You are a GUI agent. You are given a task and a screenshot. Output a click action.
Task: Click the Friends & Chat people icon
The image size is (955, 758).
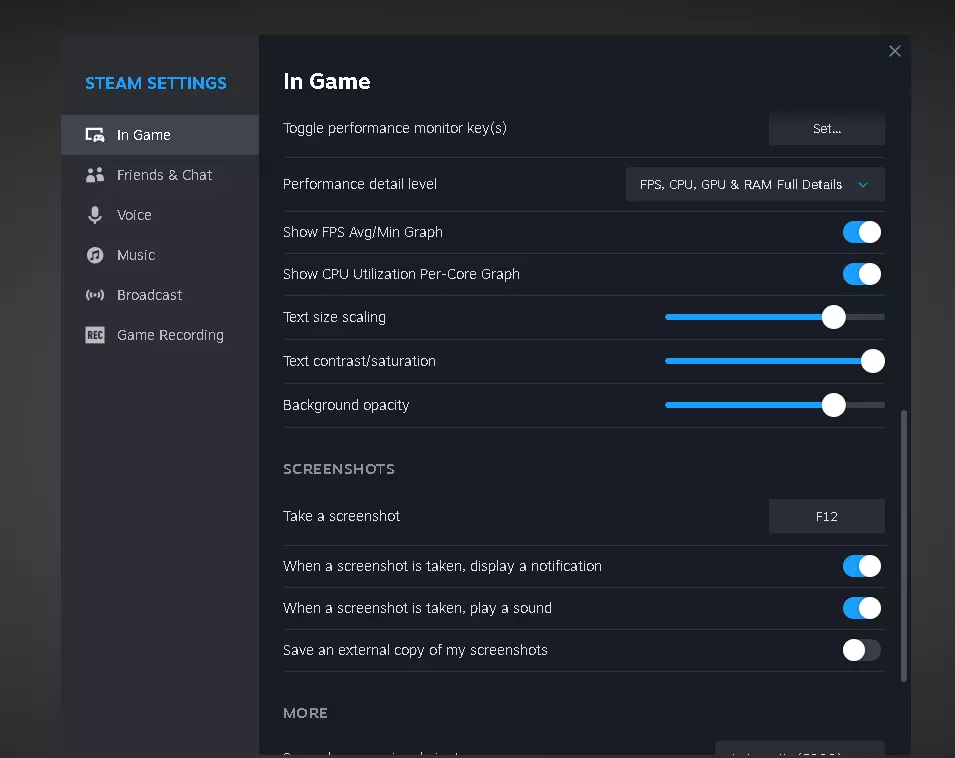point(95,175)
